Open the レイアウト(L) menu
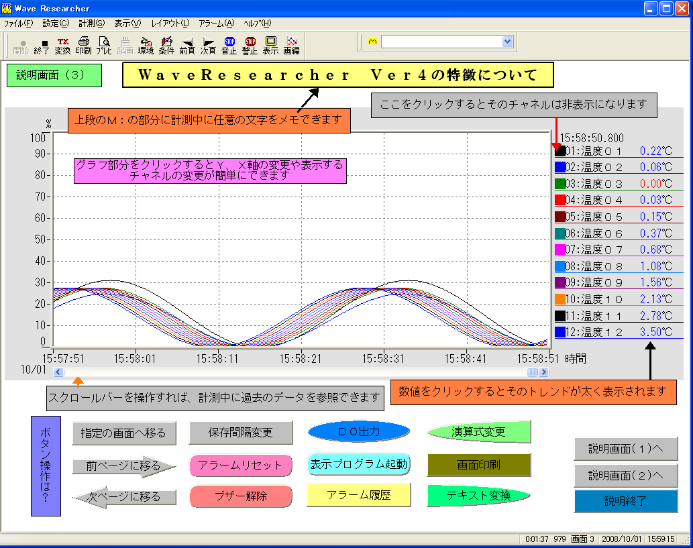The width and height of the screenshot is (693, 548). [170, 23]
